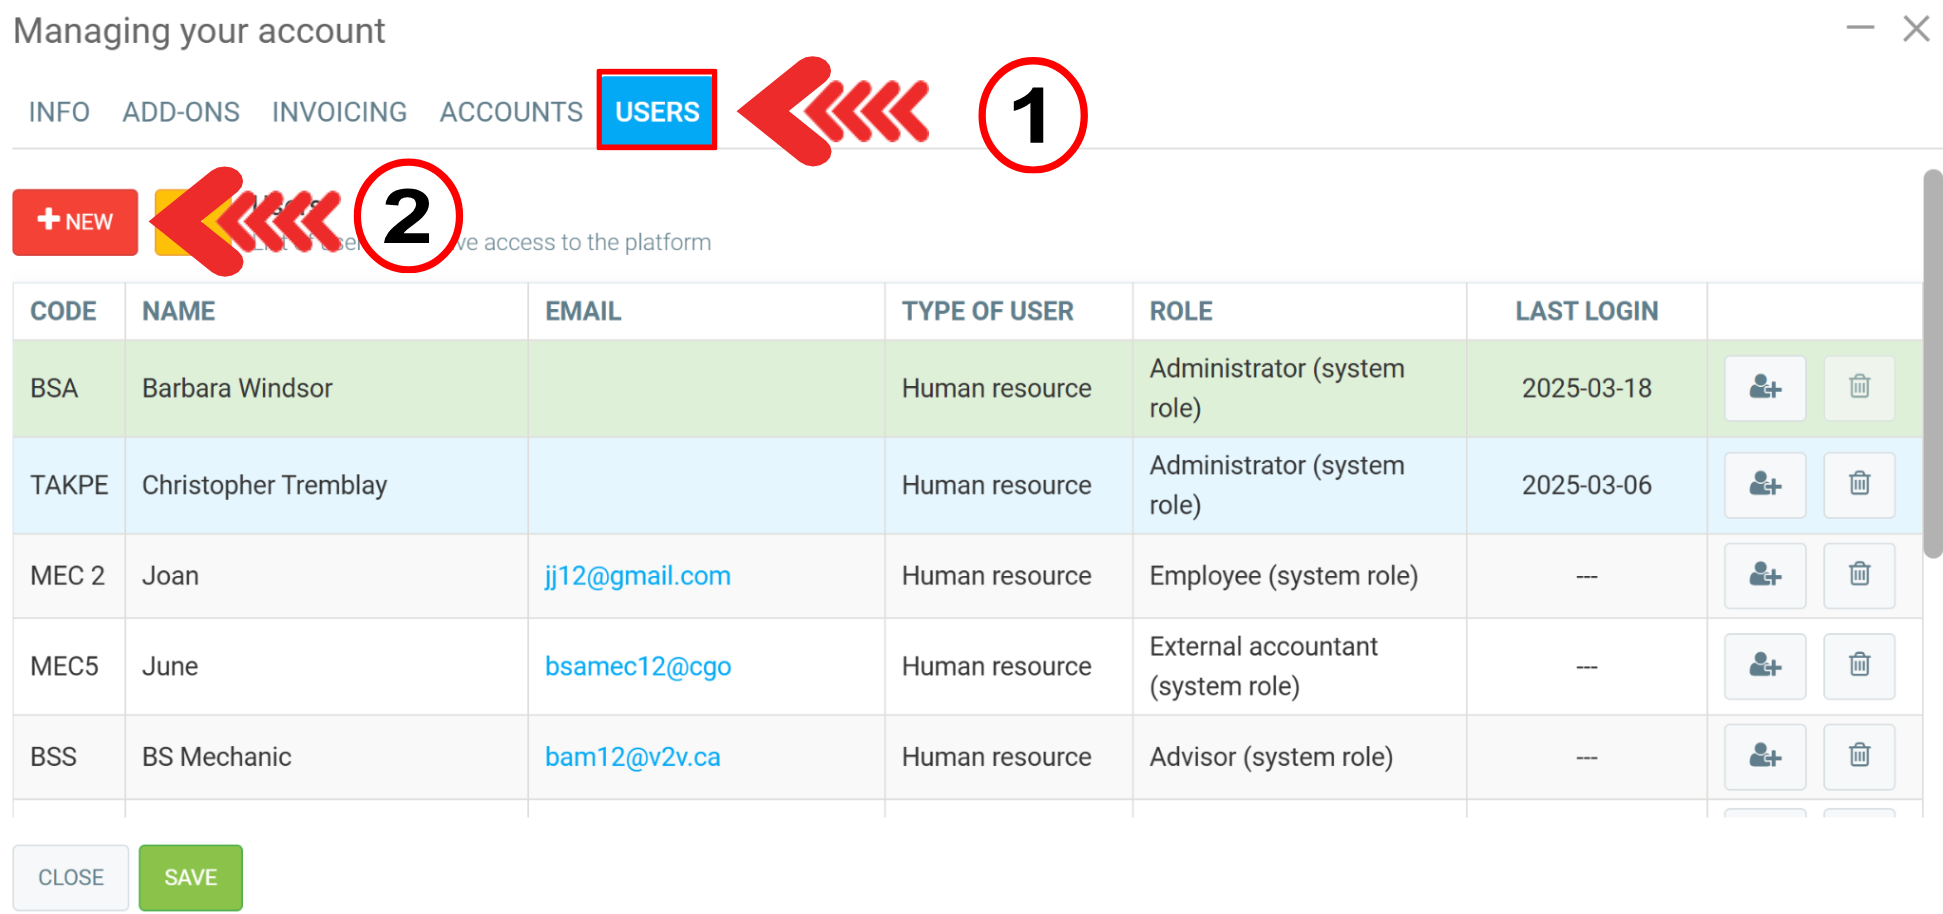Switch to the ADD-ONS tab

181,112
